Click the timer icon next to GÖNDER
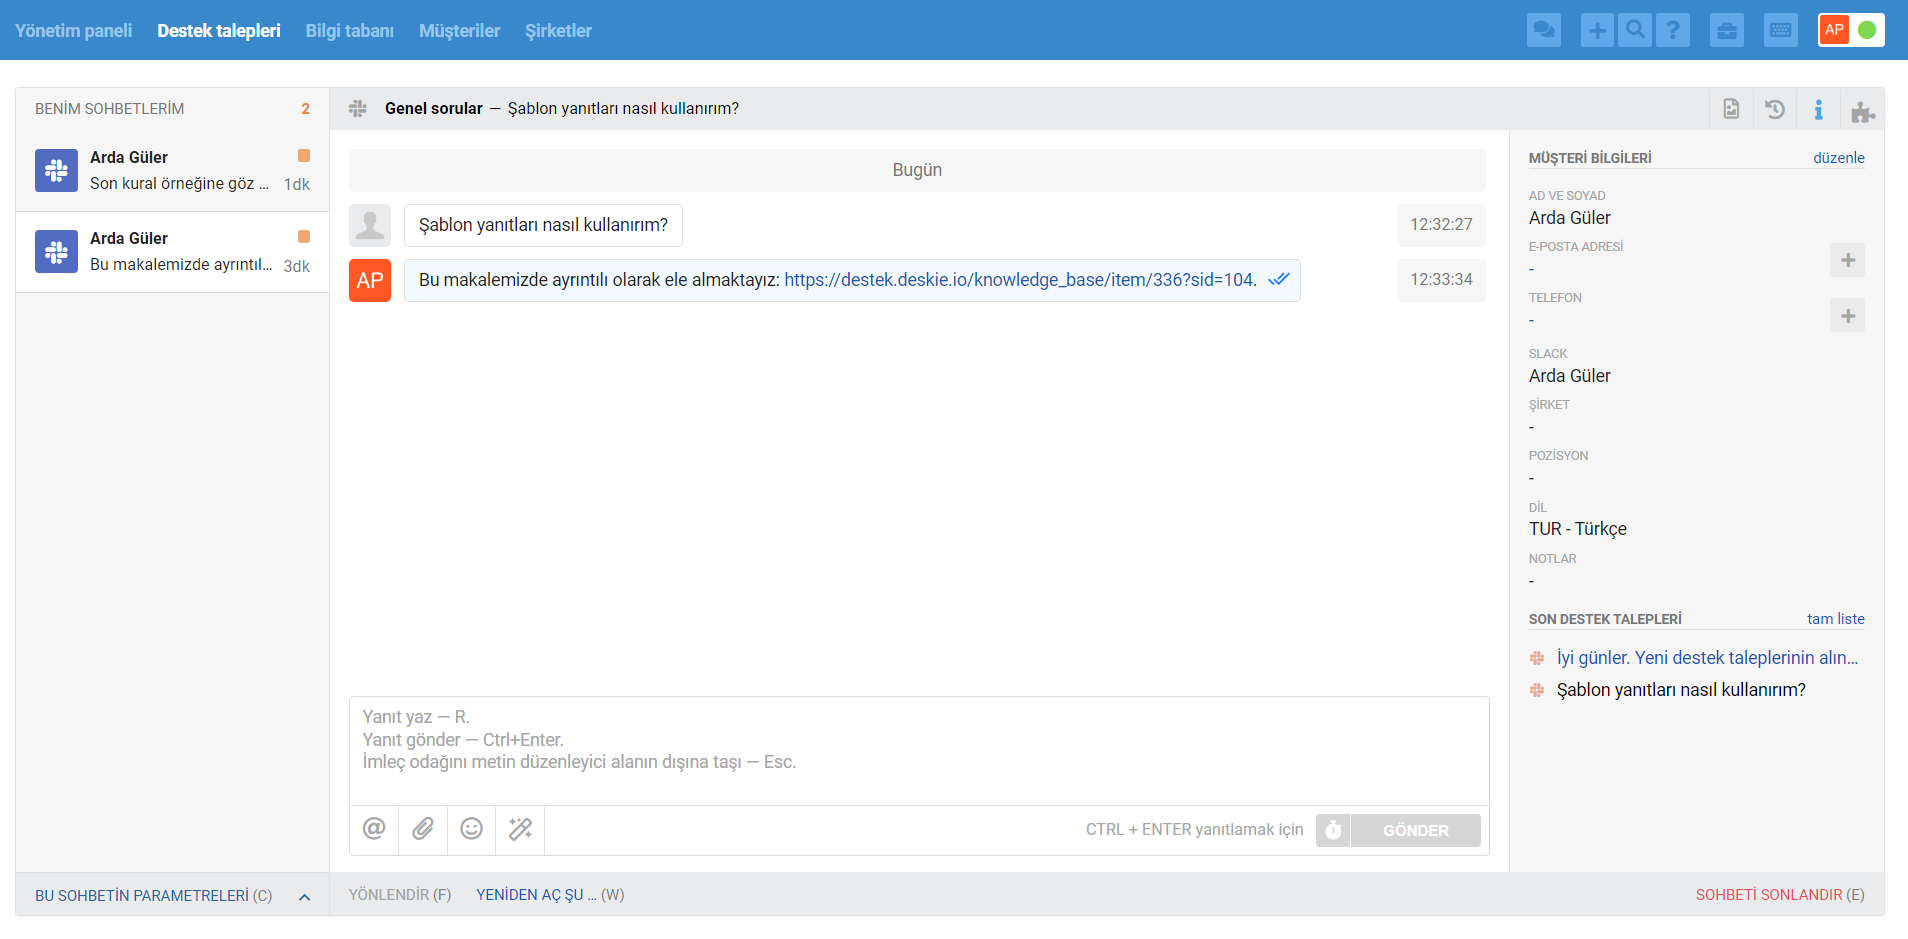Screen dimensions: 1908x939 pos(1333,830)
